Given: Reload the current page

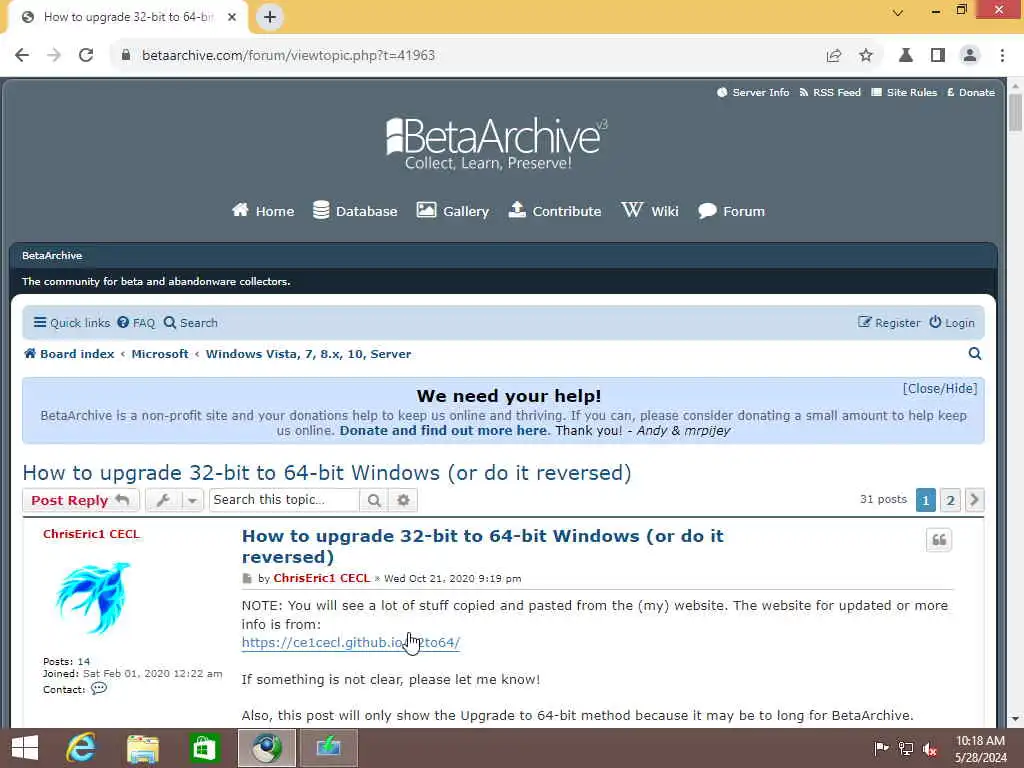Looking at the screenshot, I should [x=86, y=56].
